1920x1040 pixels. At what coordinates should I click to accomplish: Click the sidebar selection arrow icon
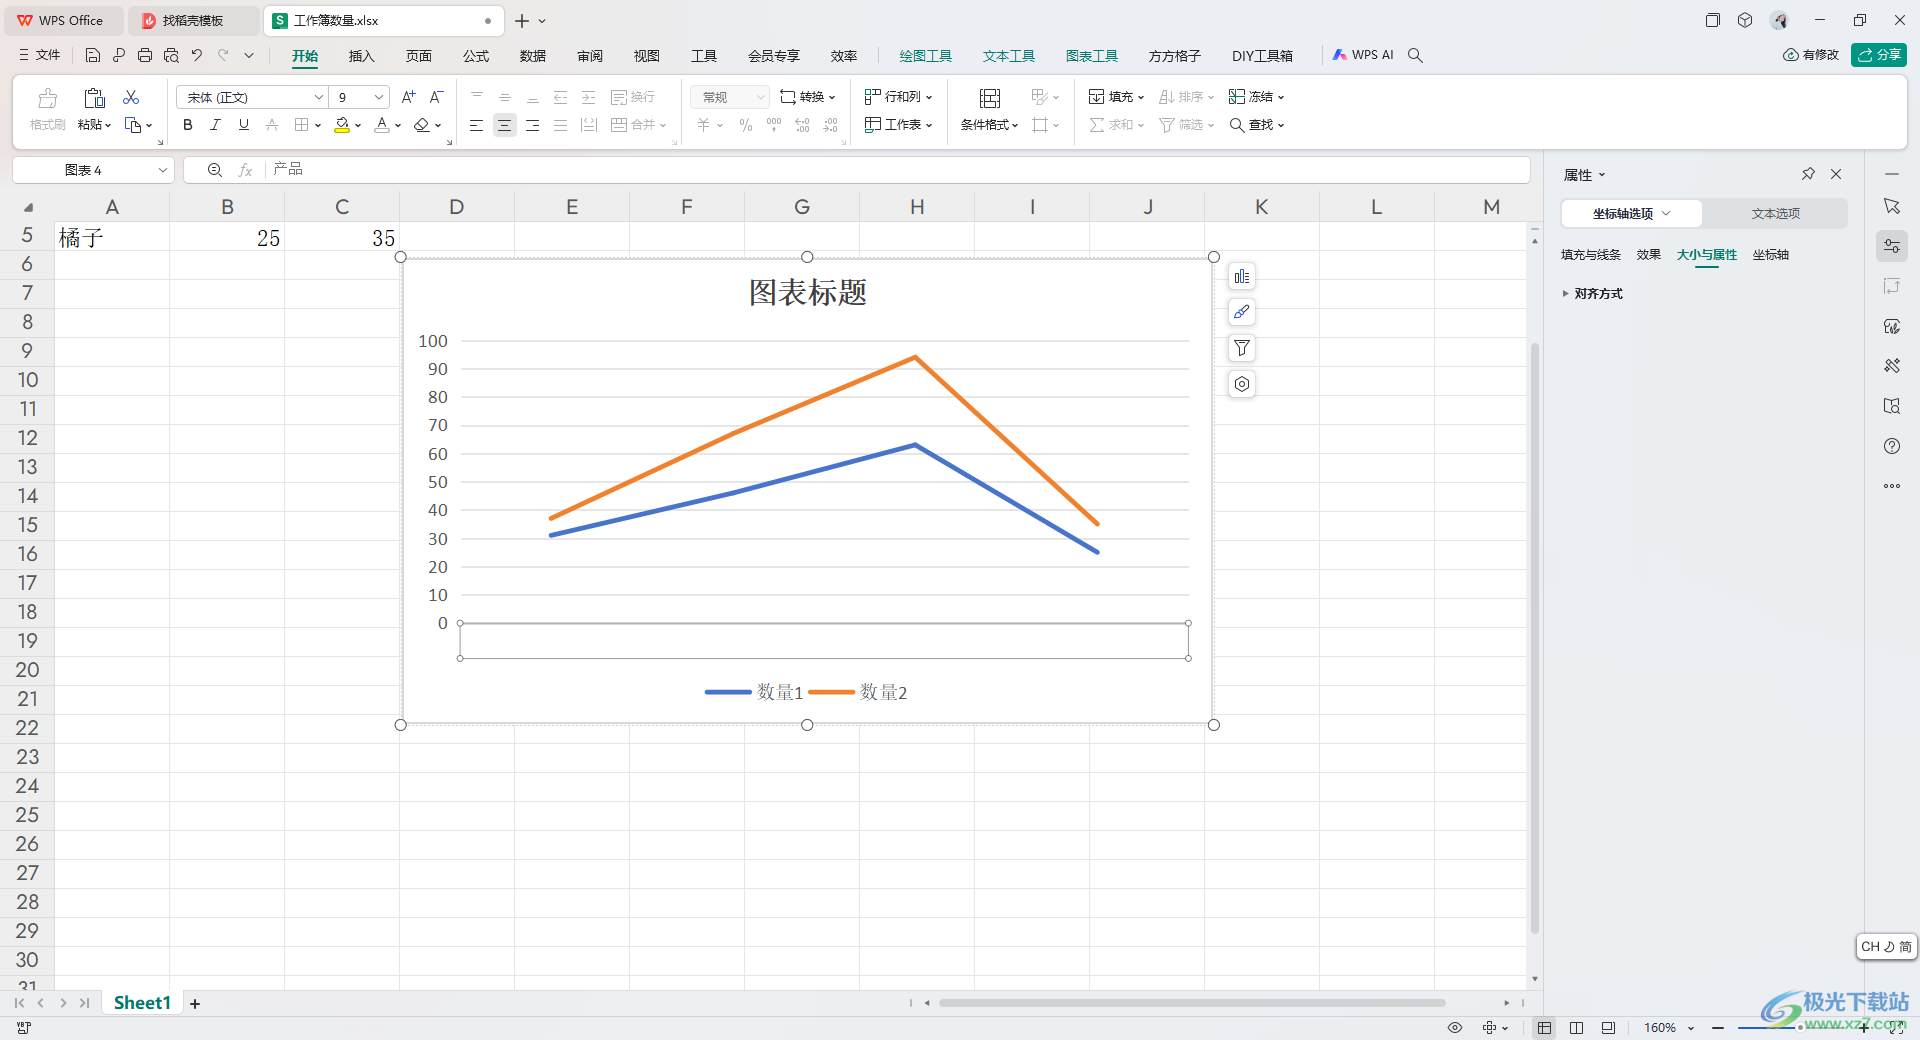pos(1892,206)
